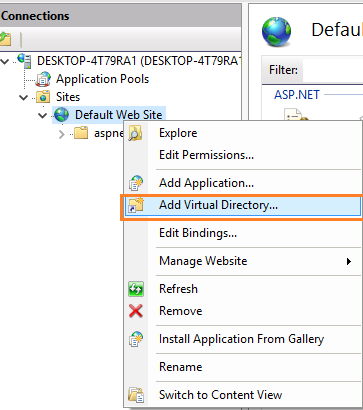
Task: Choose Edit Permissions... from context menu
Action: [206, 155]
